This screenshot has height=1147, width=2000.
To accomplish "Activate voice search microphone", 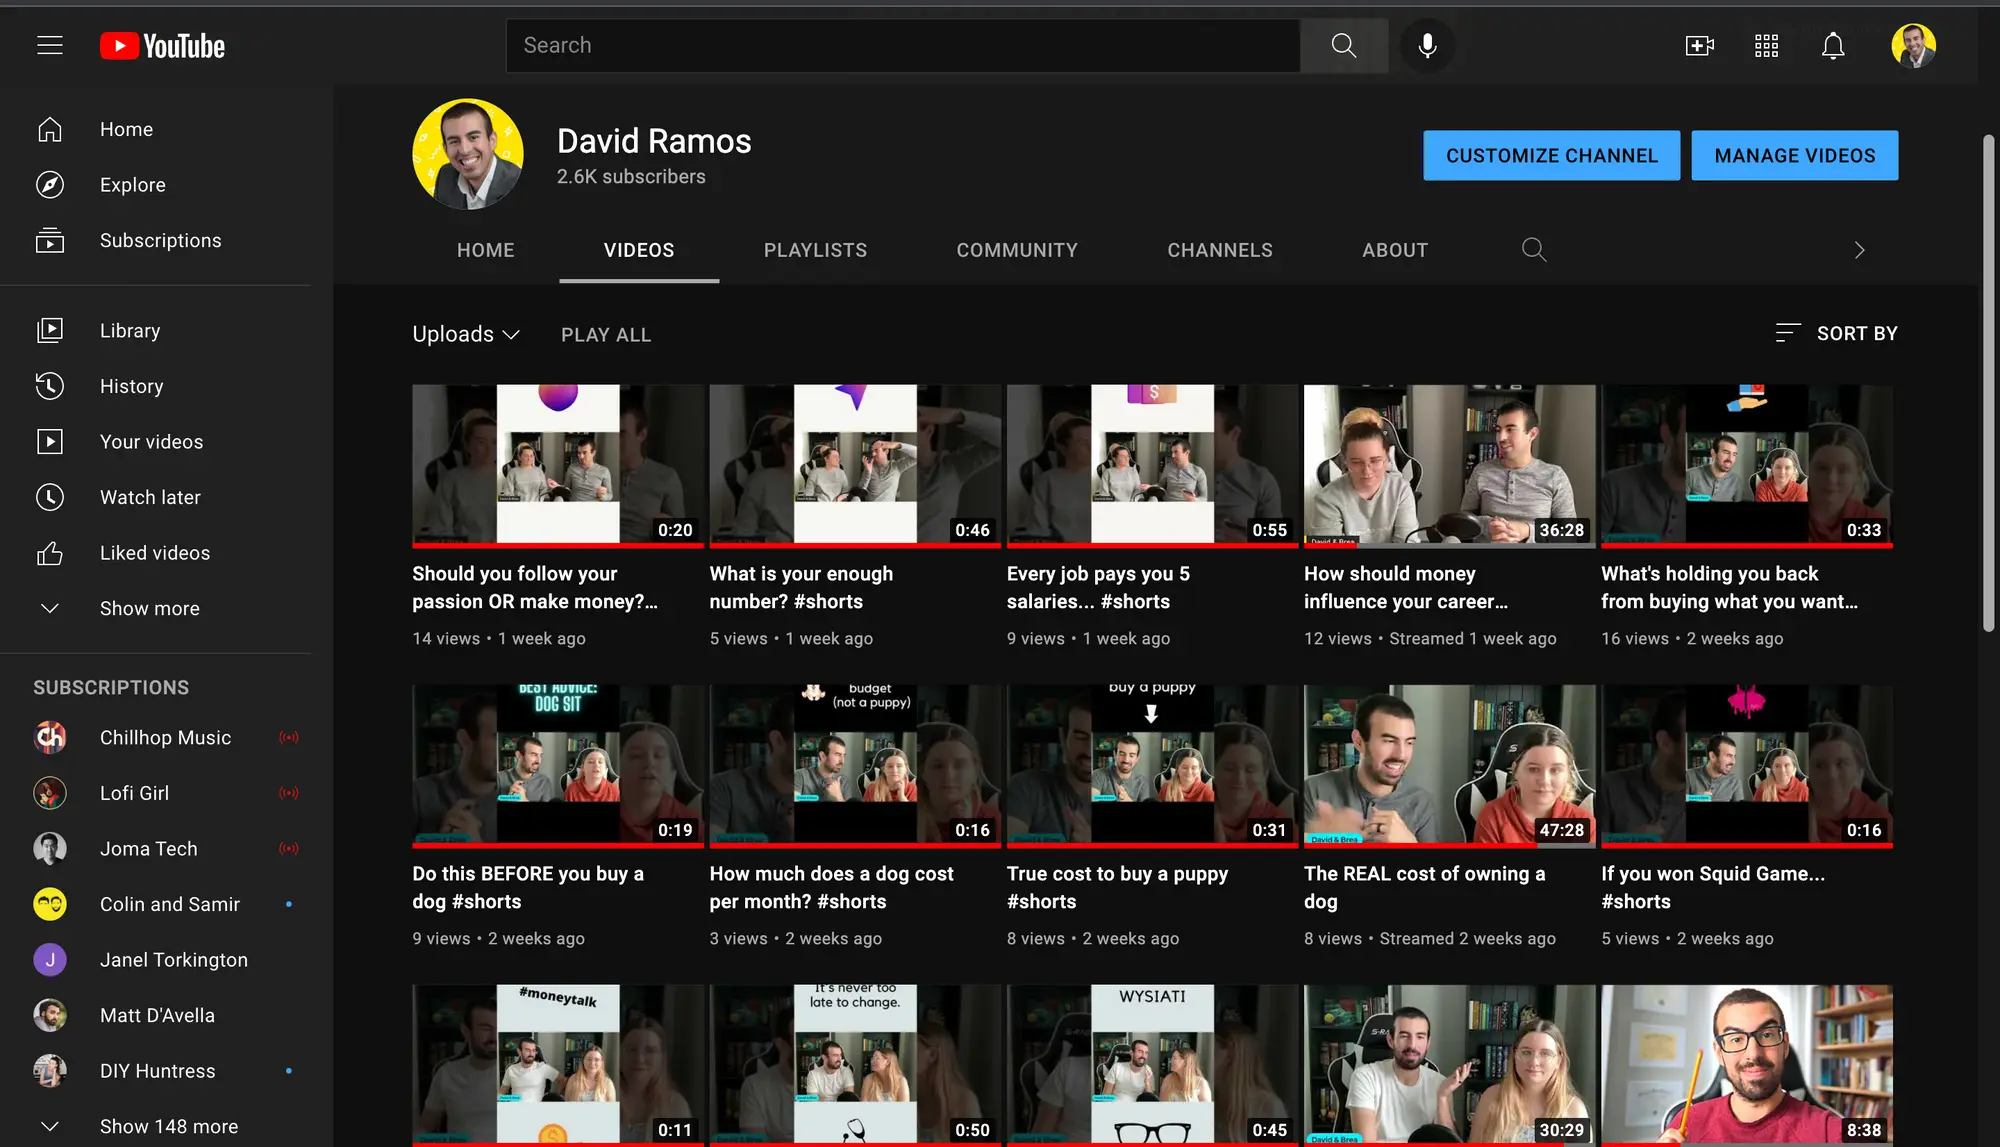I will [1427, 45].
